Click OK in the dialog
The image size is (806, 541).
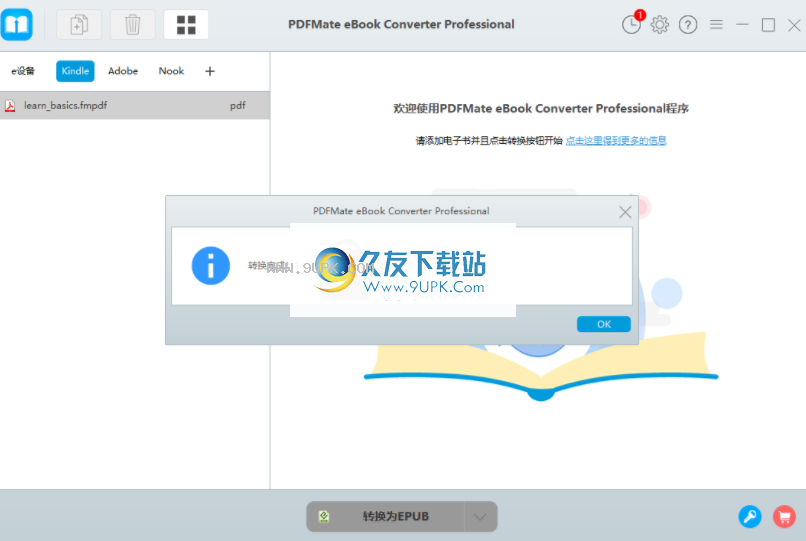coord(603,324)
